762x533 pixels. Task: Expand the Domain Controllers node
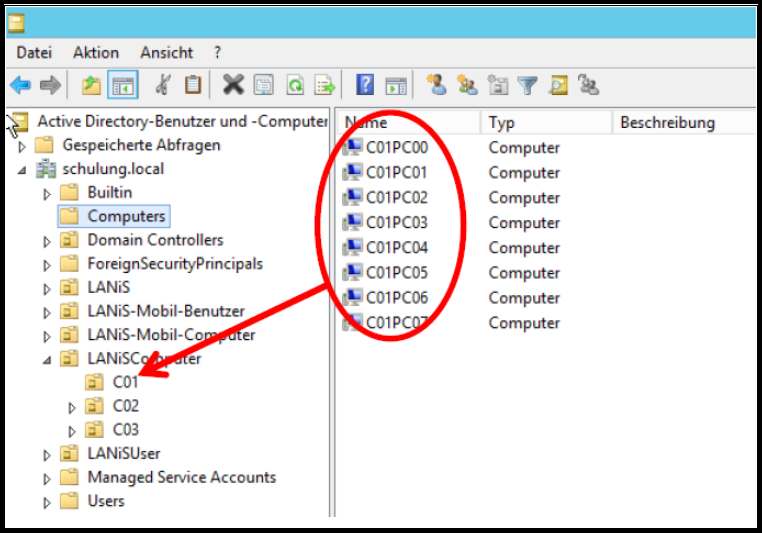click(x=47, y=241)
